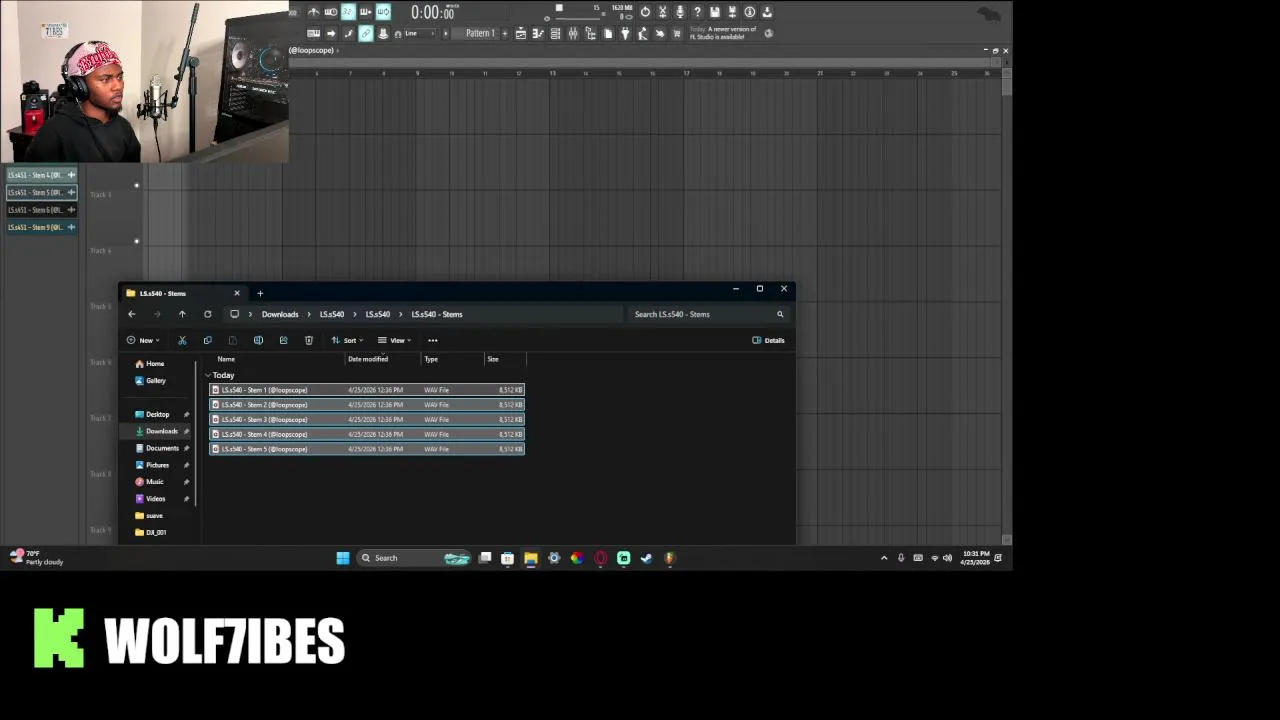Screen dimensions: 1280x720
Task: Click the Cut scissors icon
Action: coord(182,340)
